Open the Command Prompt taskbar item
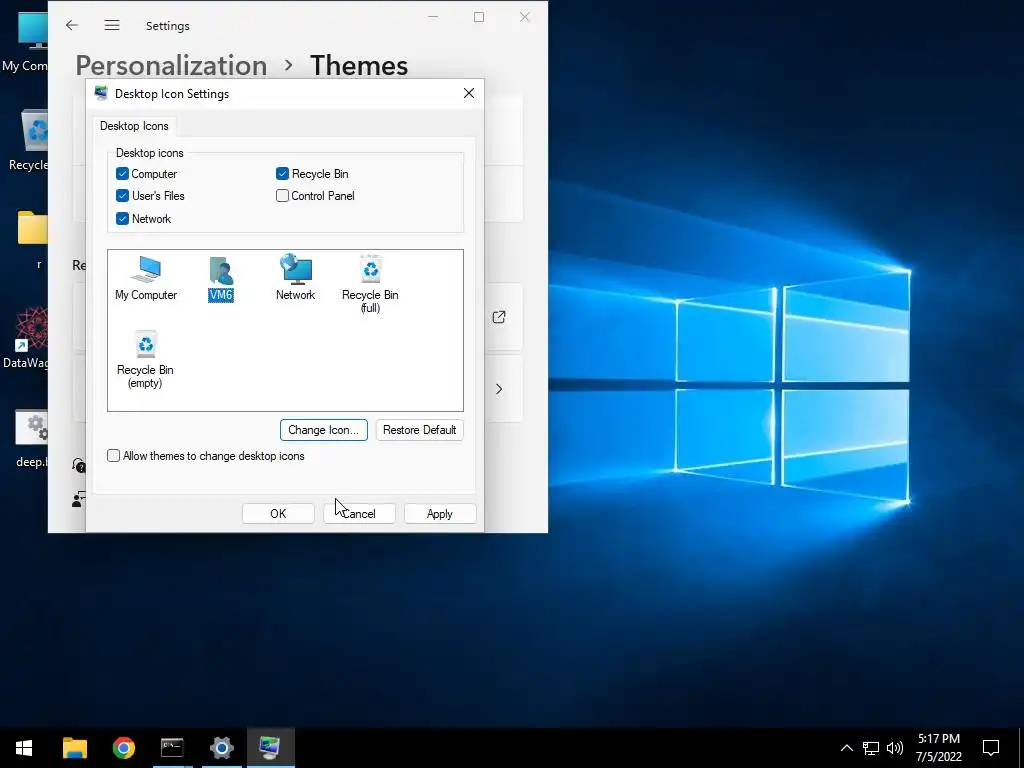 [x=172, y=748]
